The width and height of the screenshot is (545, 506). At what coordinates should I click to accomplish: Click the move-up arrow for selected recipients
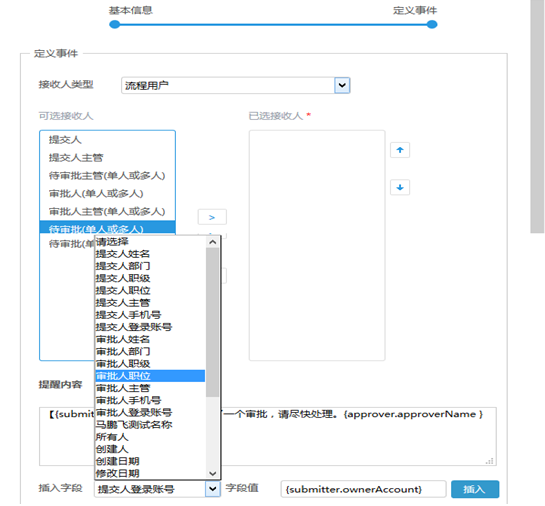click(x=400, y=150)
